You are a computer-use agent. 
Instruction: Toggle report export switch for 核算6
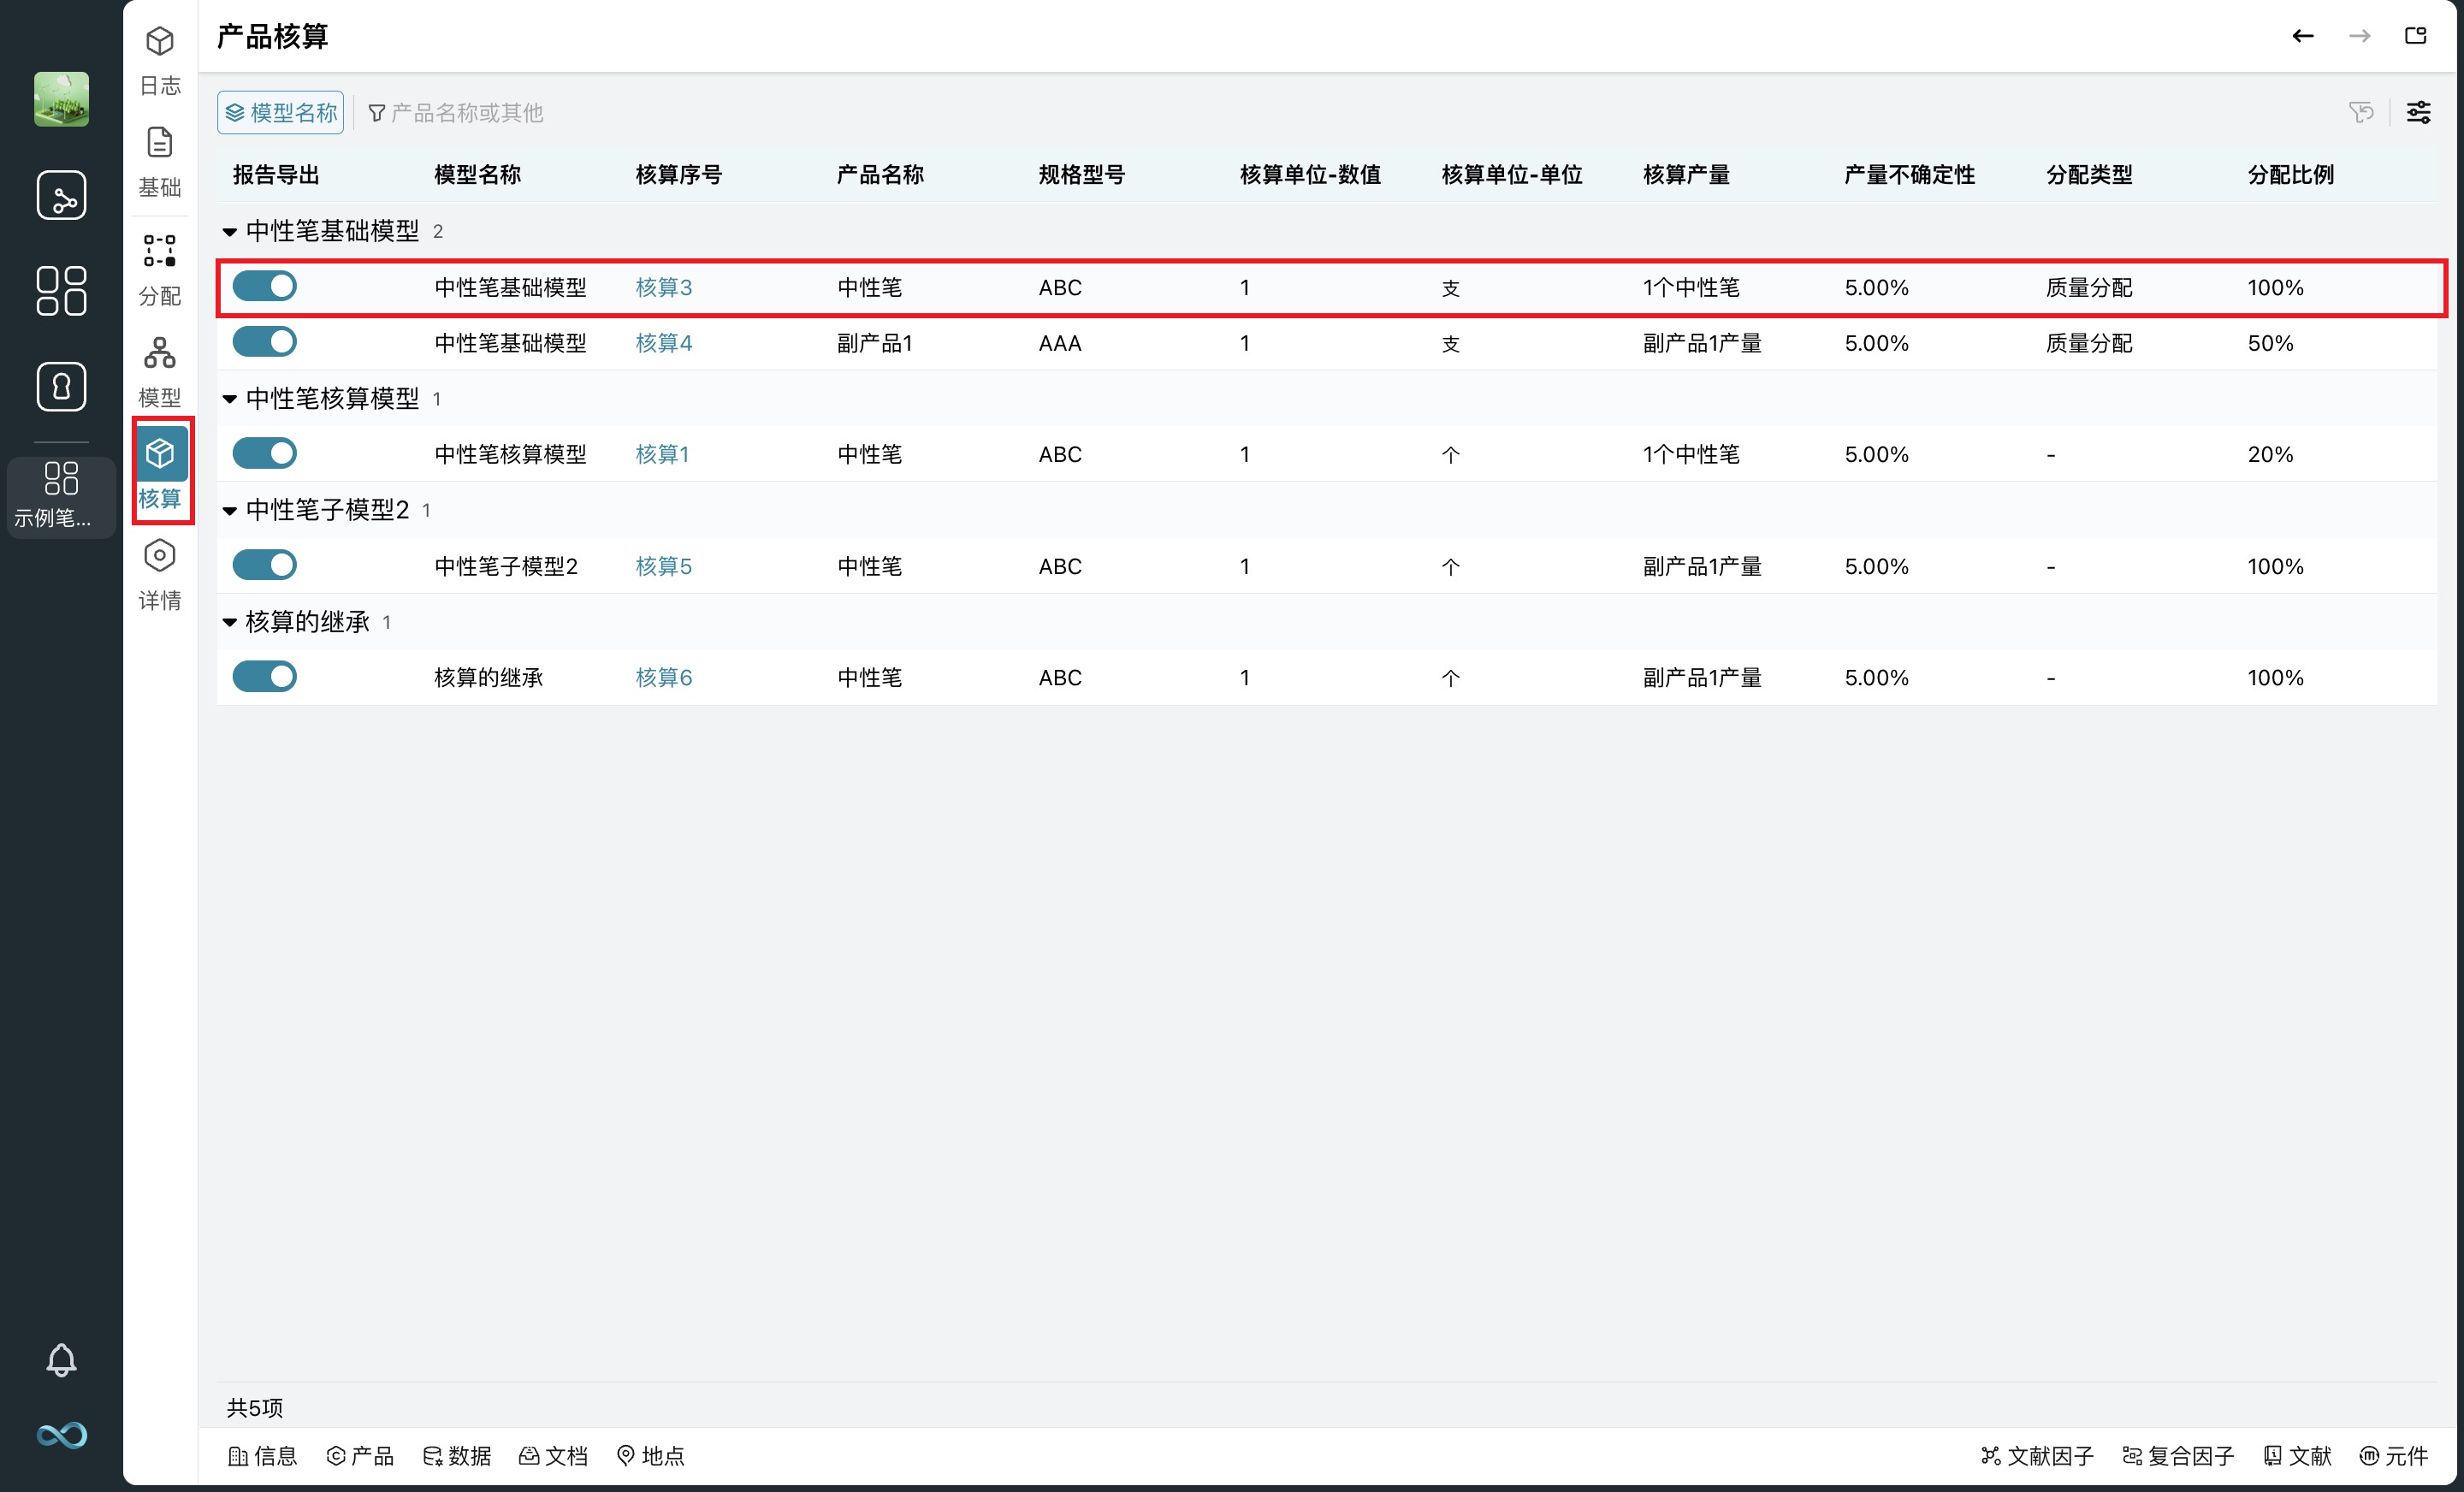265,677
